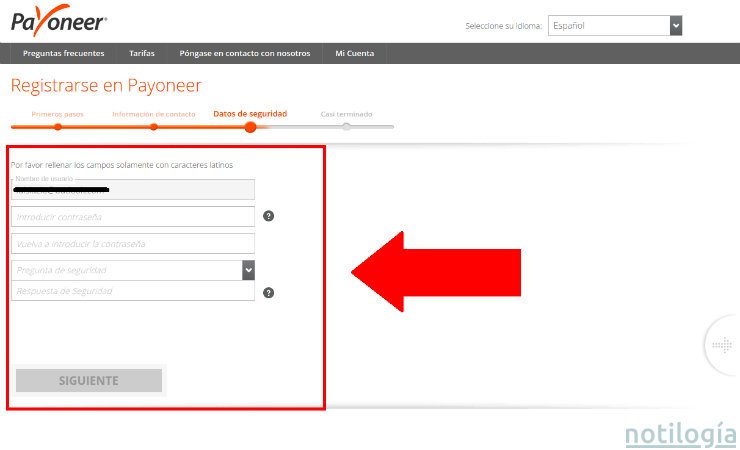The width and height of the screenshot is (740, 450).
Task: Open the Español language dropdown
Action: tap(615, 25)
